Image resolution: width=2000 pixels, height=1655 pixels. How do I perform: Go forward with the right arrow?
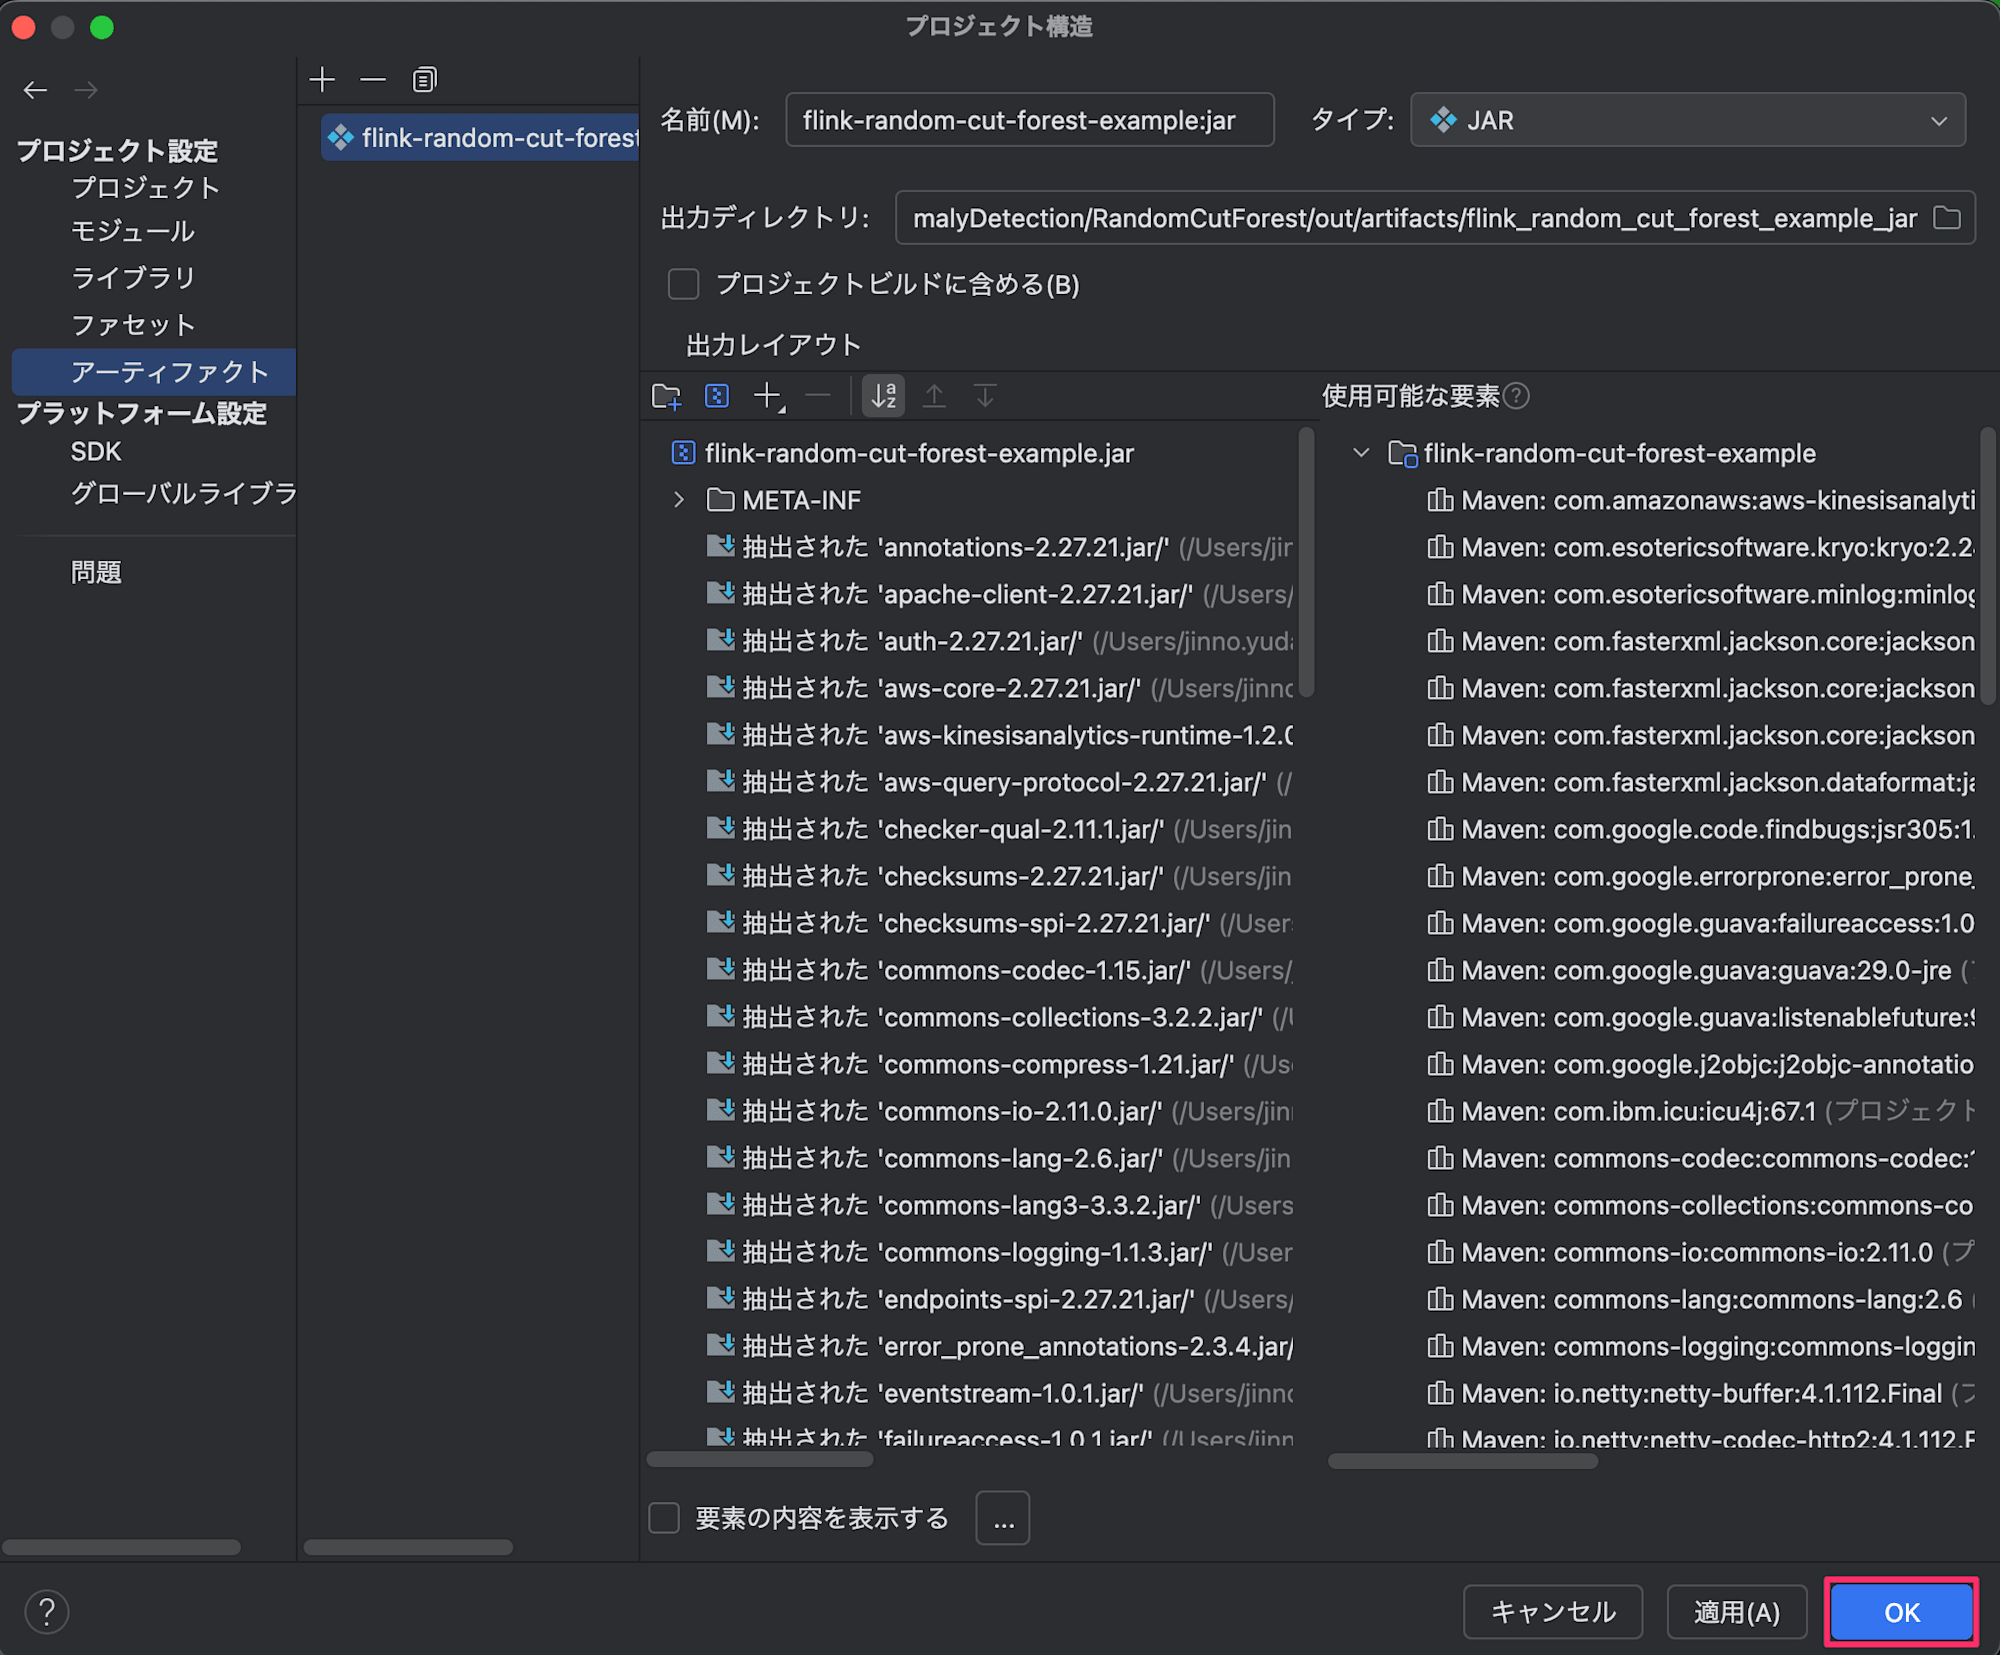tap(86, 90)
